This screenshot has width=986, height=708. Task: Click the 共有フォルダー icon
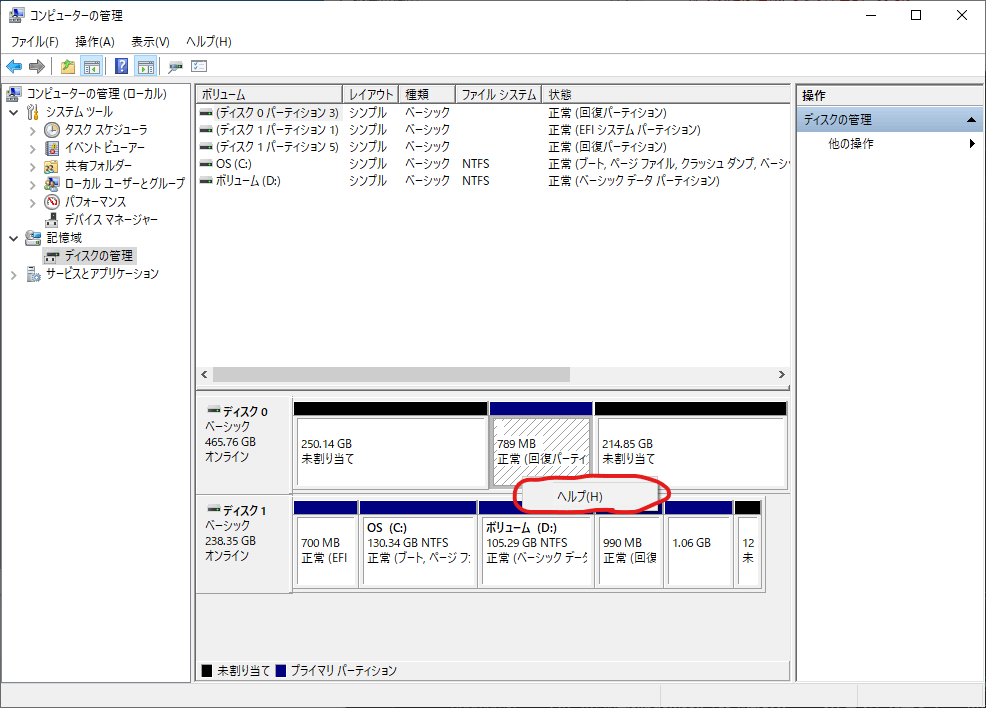(x=52, y=166)
